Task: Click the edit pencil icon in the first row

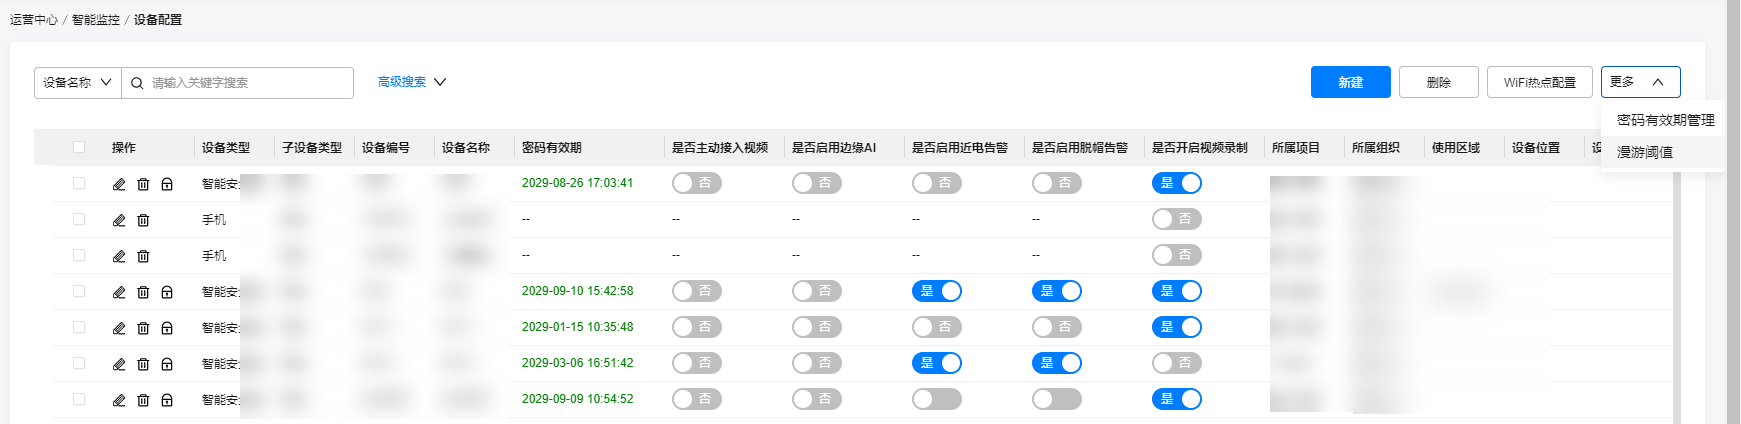Action: (119, 184)
